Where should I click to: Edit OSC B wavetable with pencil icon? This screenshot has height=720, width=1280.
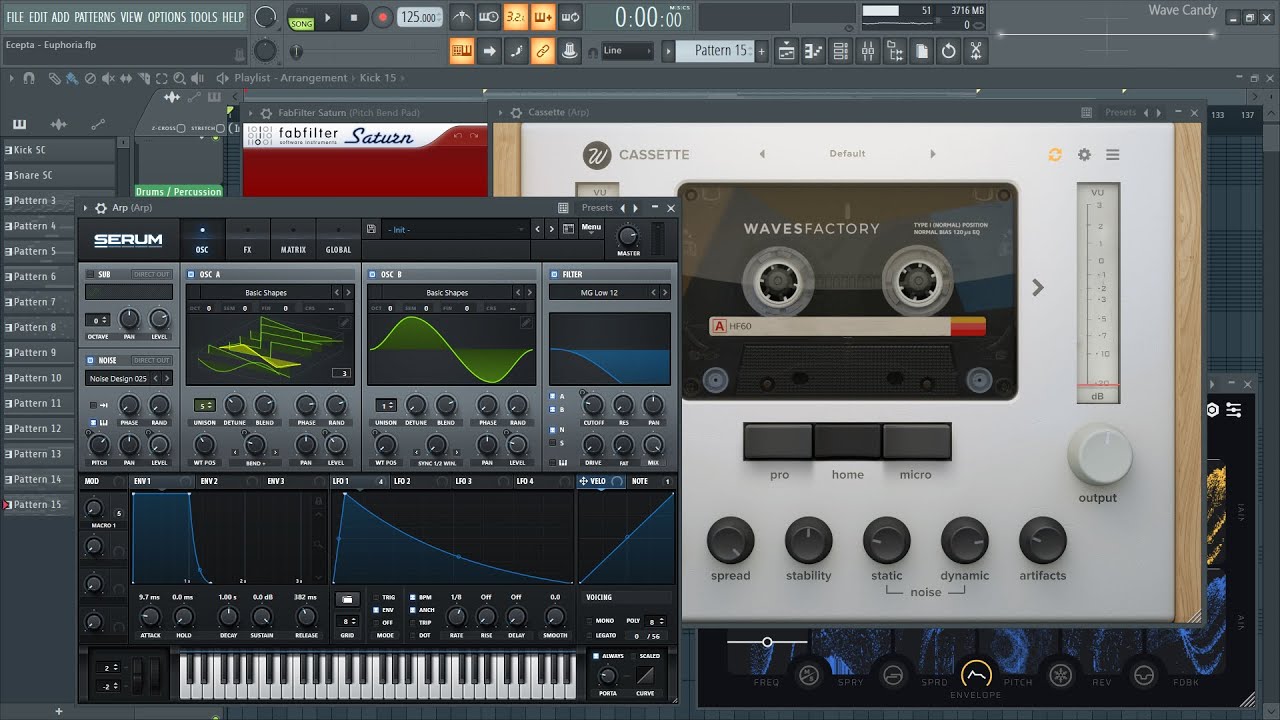coord(524,322)
